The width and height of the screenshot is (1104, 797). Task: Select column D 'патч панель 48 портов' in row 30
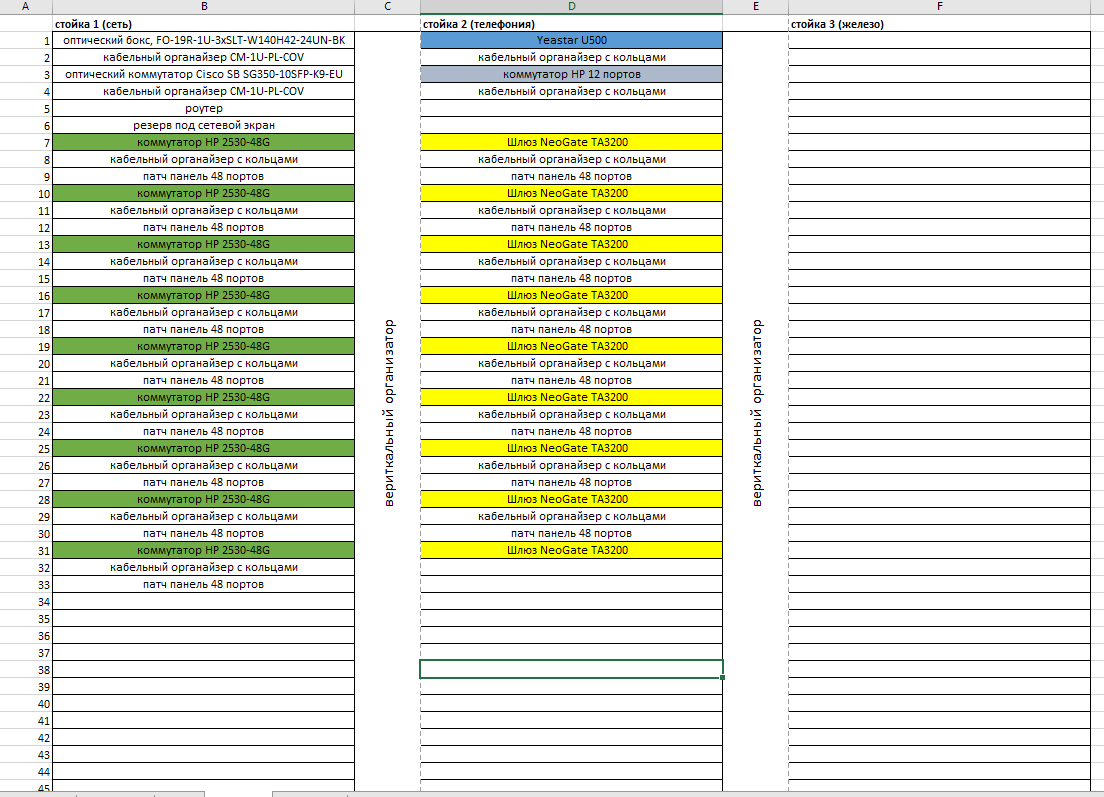571,534
